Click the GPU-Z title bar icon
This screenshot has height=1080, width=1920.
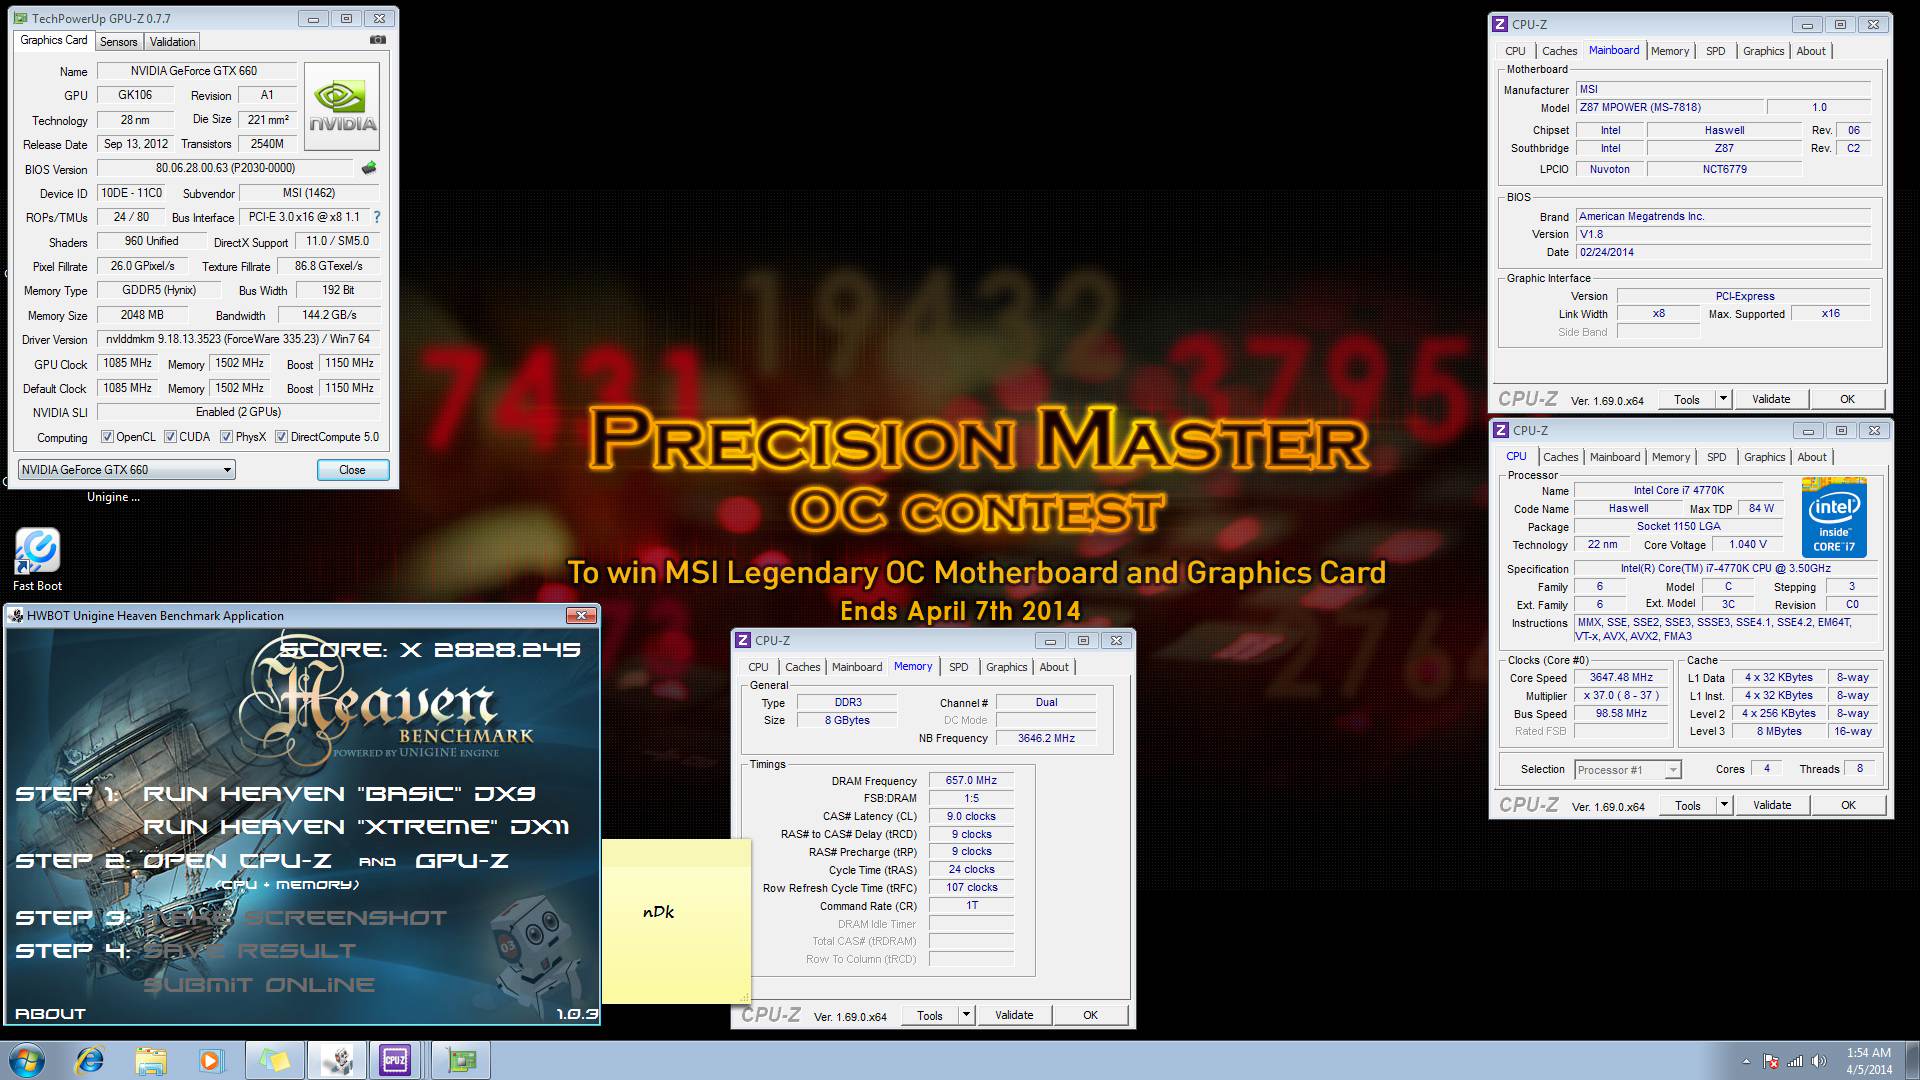[x=20, y=18]
